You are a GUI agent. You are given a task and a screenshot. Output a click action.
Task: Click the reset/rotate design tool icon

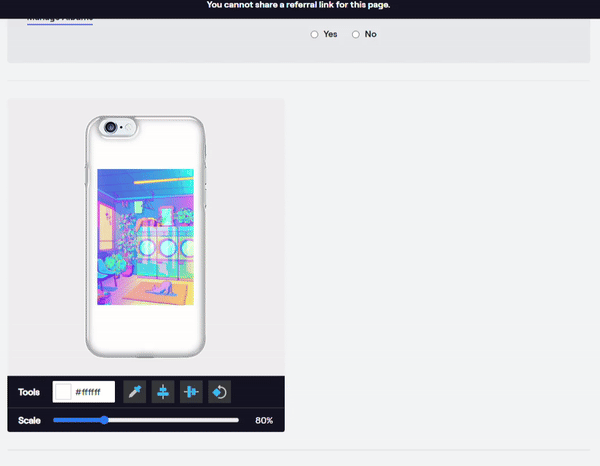(220, 392)
